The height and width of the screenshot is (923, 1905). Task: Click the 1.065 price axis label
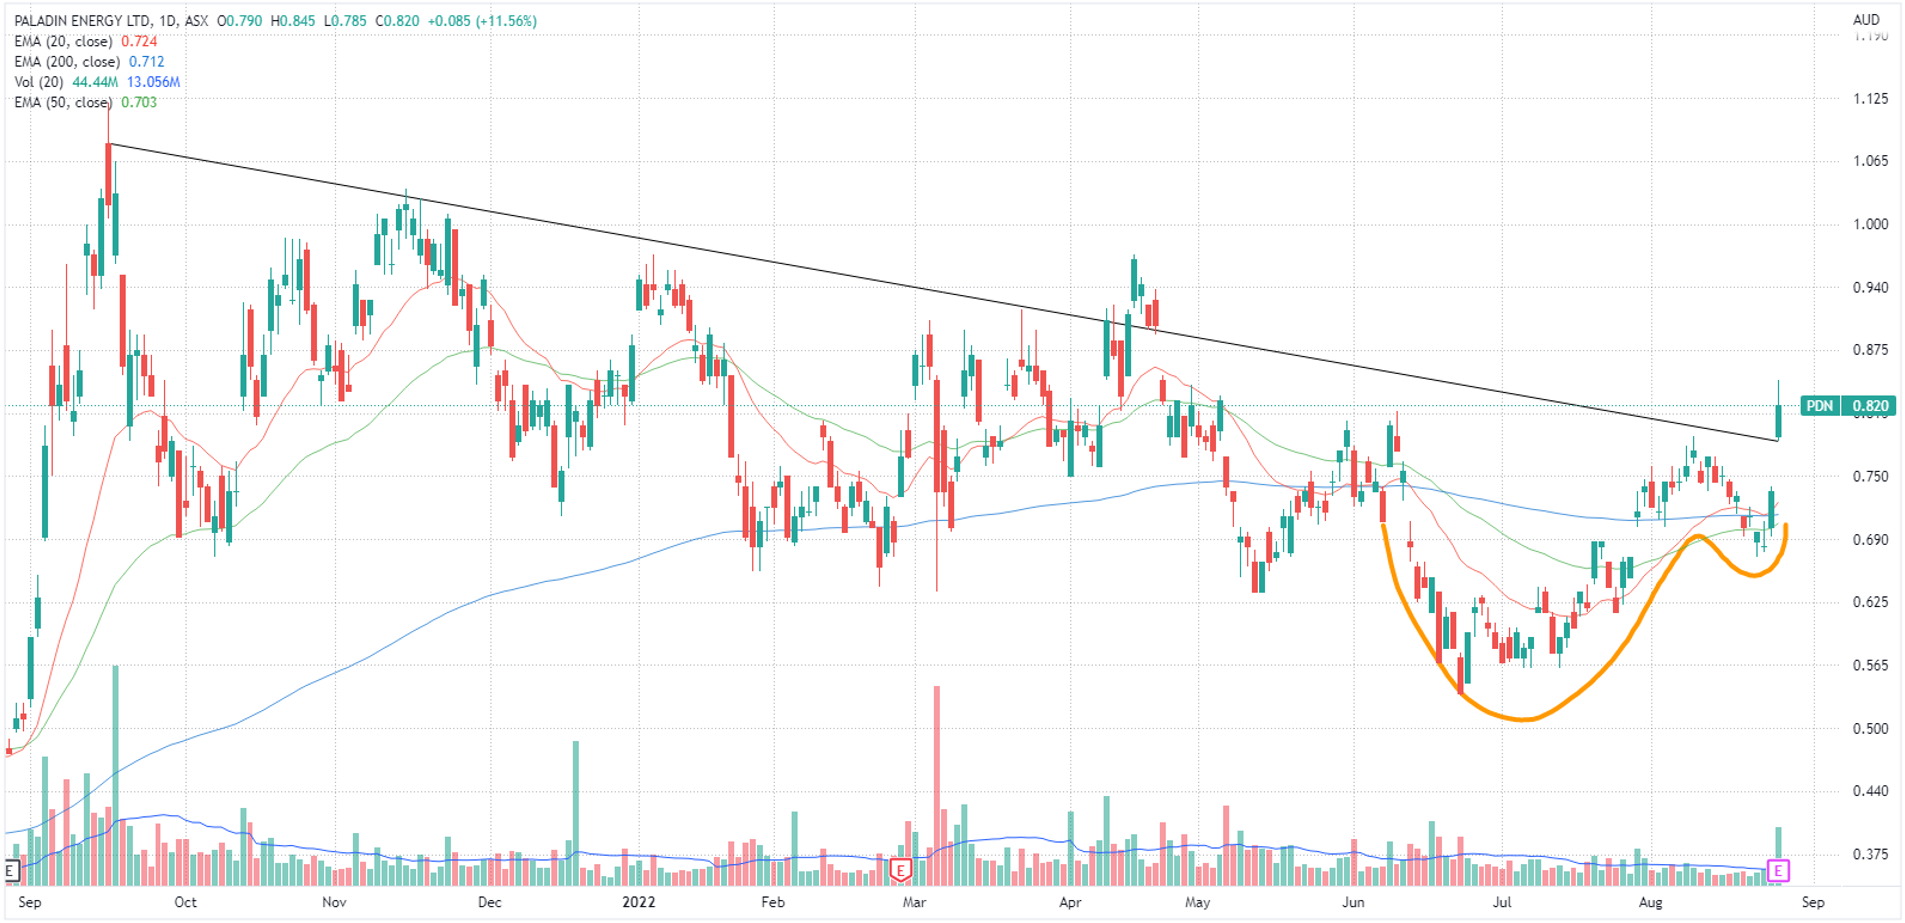1870,161
